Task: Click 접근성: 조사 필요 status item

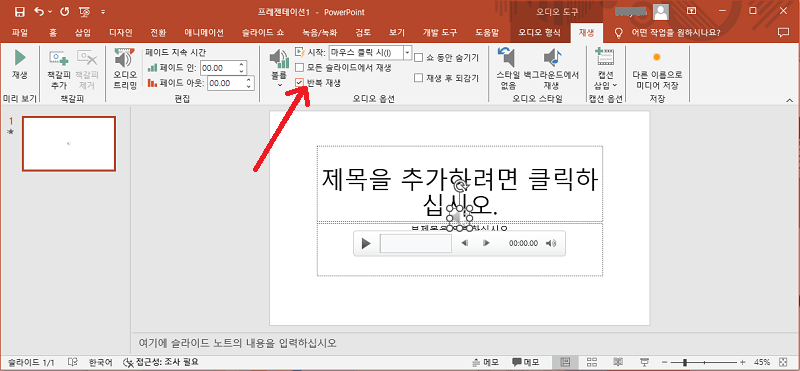Action: click(x=161, y=362)
